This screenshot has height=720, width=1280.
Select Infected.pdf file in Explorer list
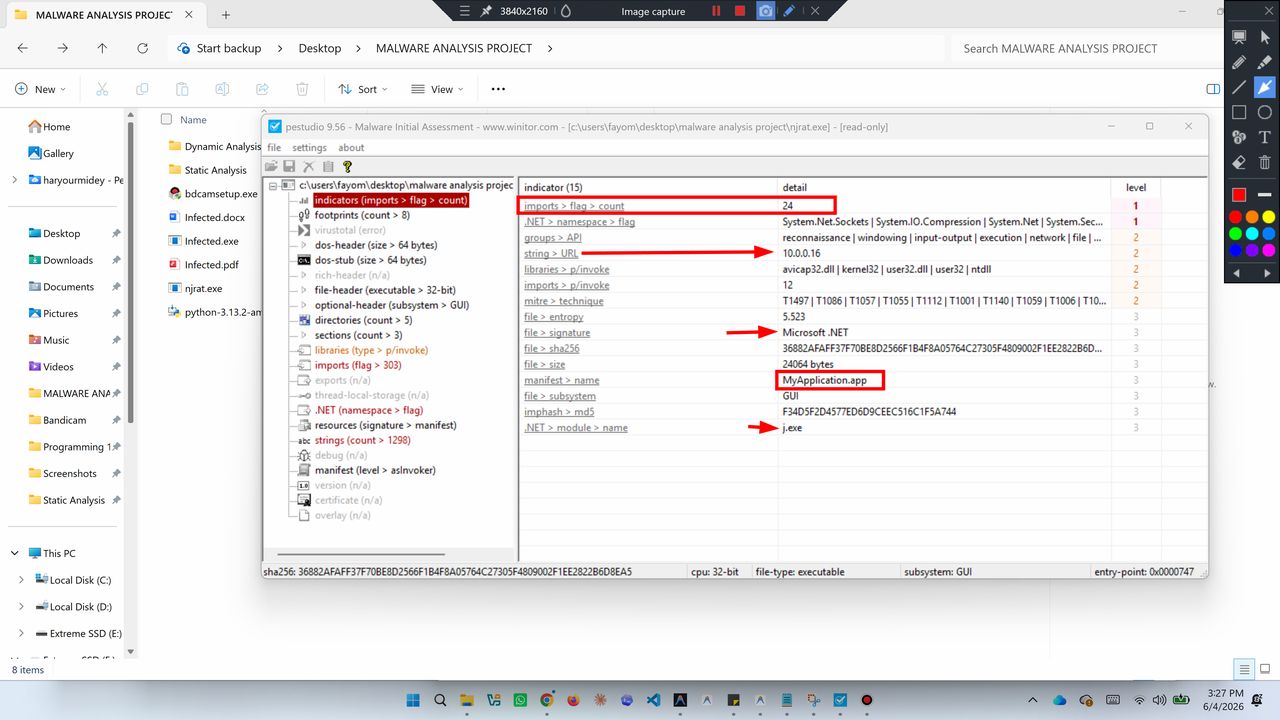(211, 265)
